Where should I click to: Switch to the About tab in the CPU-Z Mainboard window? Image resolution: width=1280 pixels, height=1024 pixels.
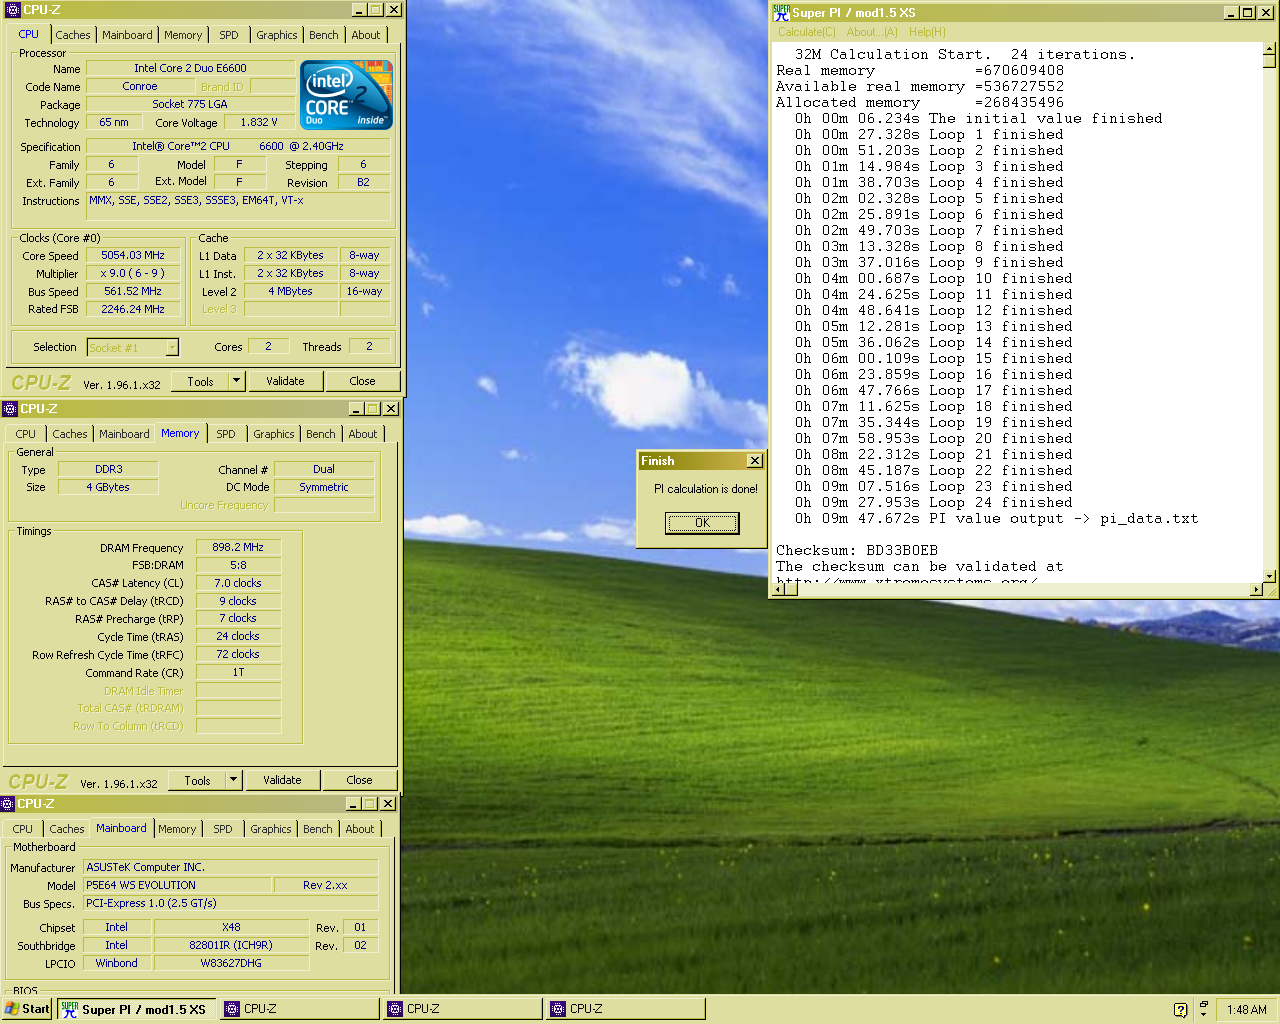pos(360,829)
